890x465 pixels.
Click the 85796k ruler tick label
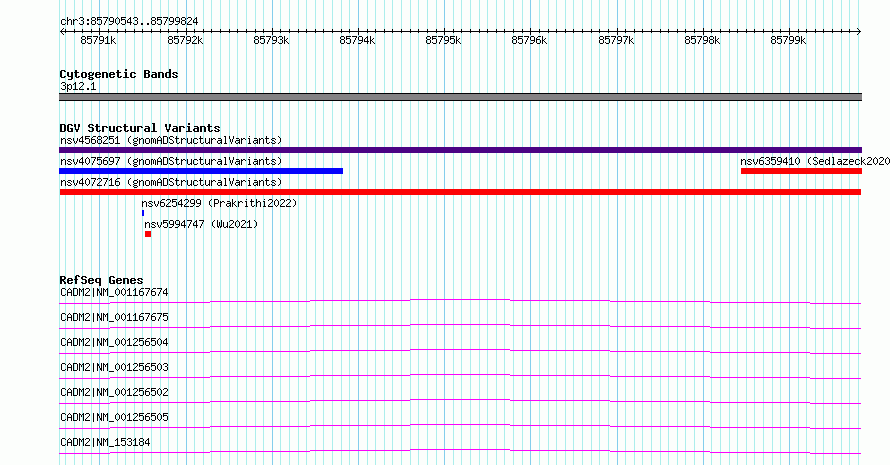tap(529, 40)
